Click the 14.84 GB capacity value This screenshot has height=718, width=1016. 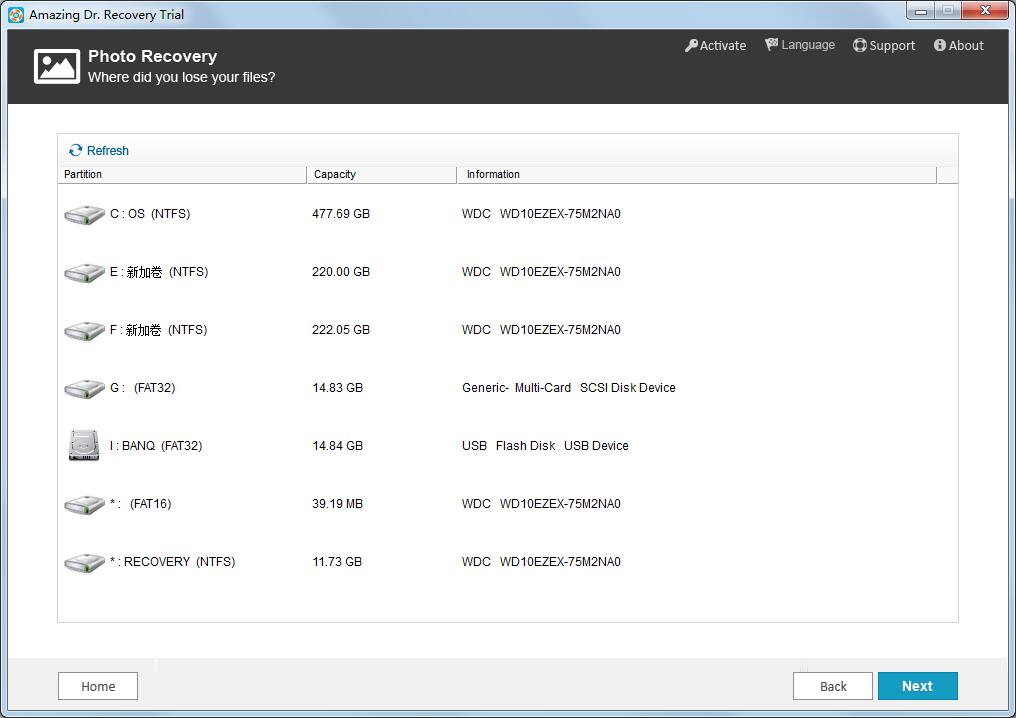pyautogui.click(x=338, y=446)
